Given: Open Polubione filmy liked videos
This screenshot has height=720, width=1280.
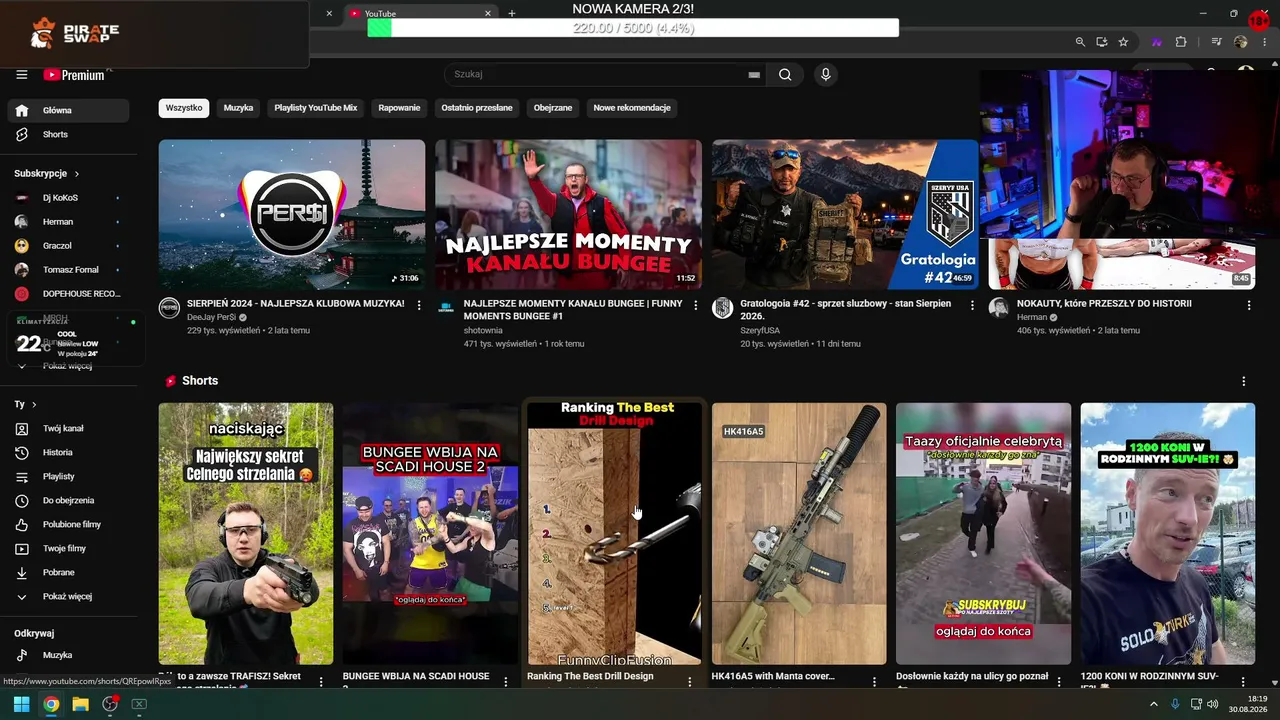Looking at the screenshot, I should click(x=68, y=524).
